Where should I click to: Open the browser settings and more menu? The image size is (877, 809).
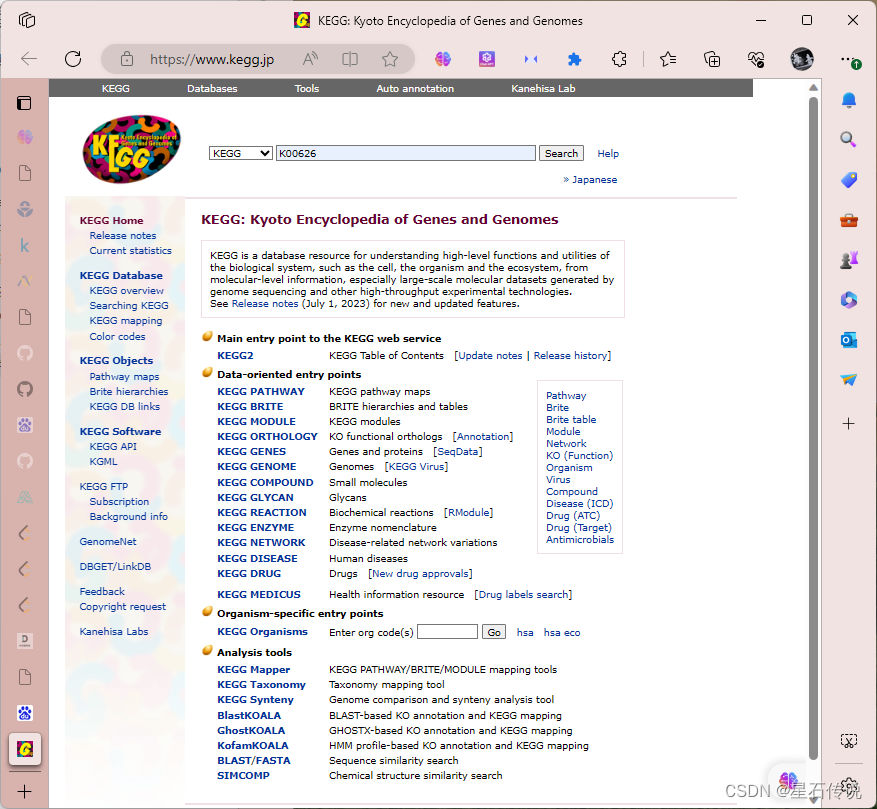848,59
